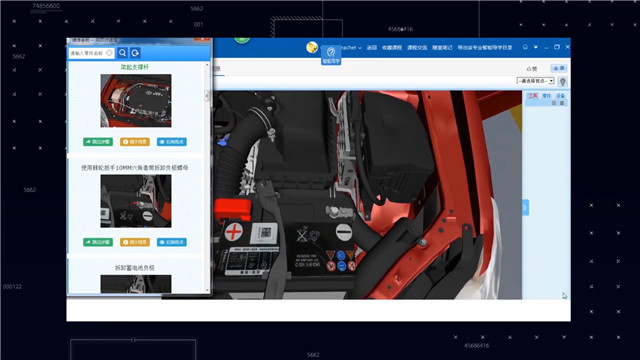Click green jump-to-step button under 架起支撑杆
This screenshot has width=640, height=360.
coord(98,142)
